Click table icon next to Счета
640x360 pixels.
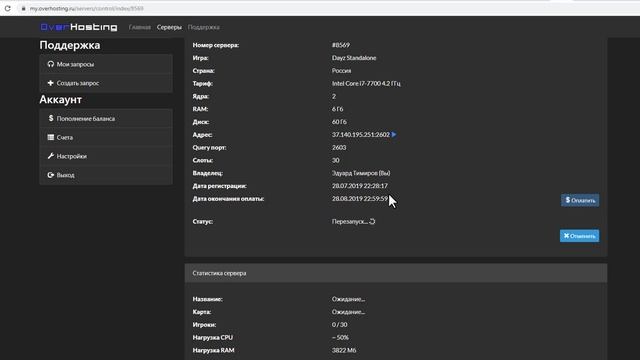(51, 138)
